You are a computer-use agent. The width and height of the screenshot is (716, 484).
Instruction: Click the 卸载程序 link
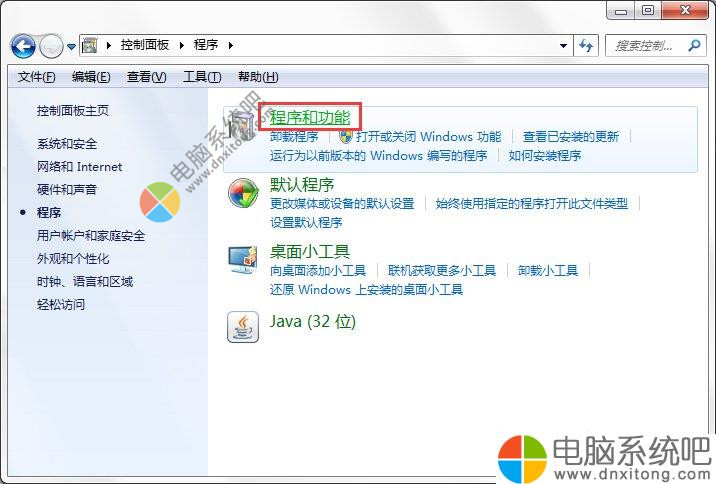(294, 137)
